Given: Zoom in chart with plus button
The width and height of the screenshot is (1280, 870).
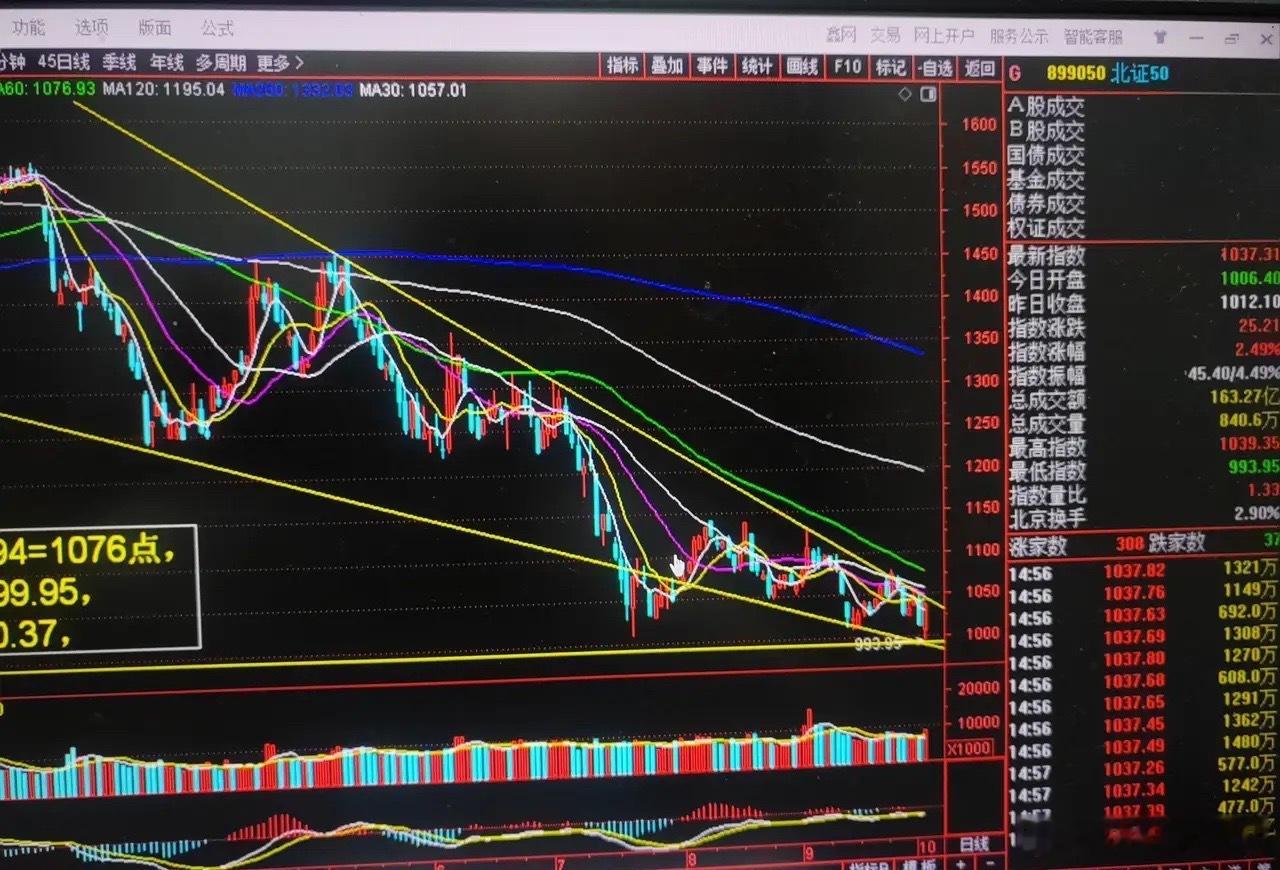Looking at the screenshot, I should click(x=961, y=864).
